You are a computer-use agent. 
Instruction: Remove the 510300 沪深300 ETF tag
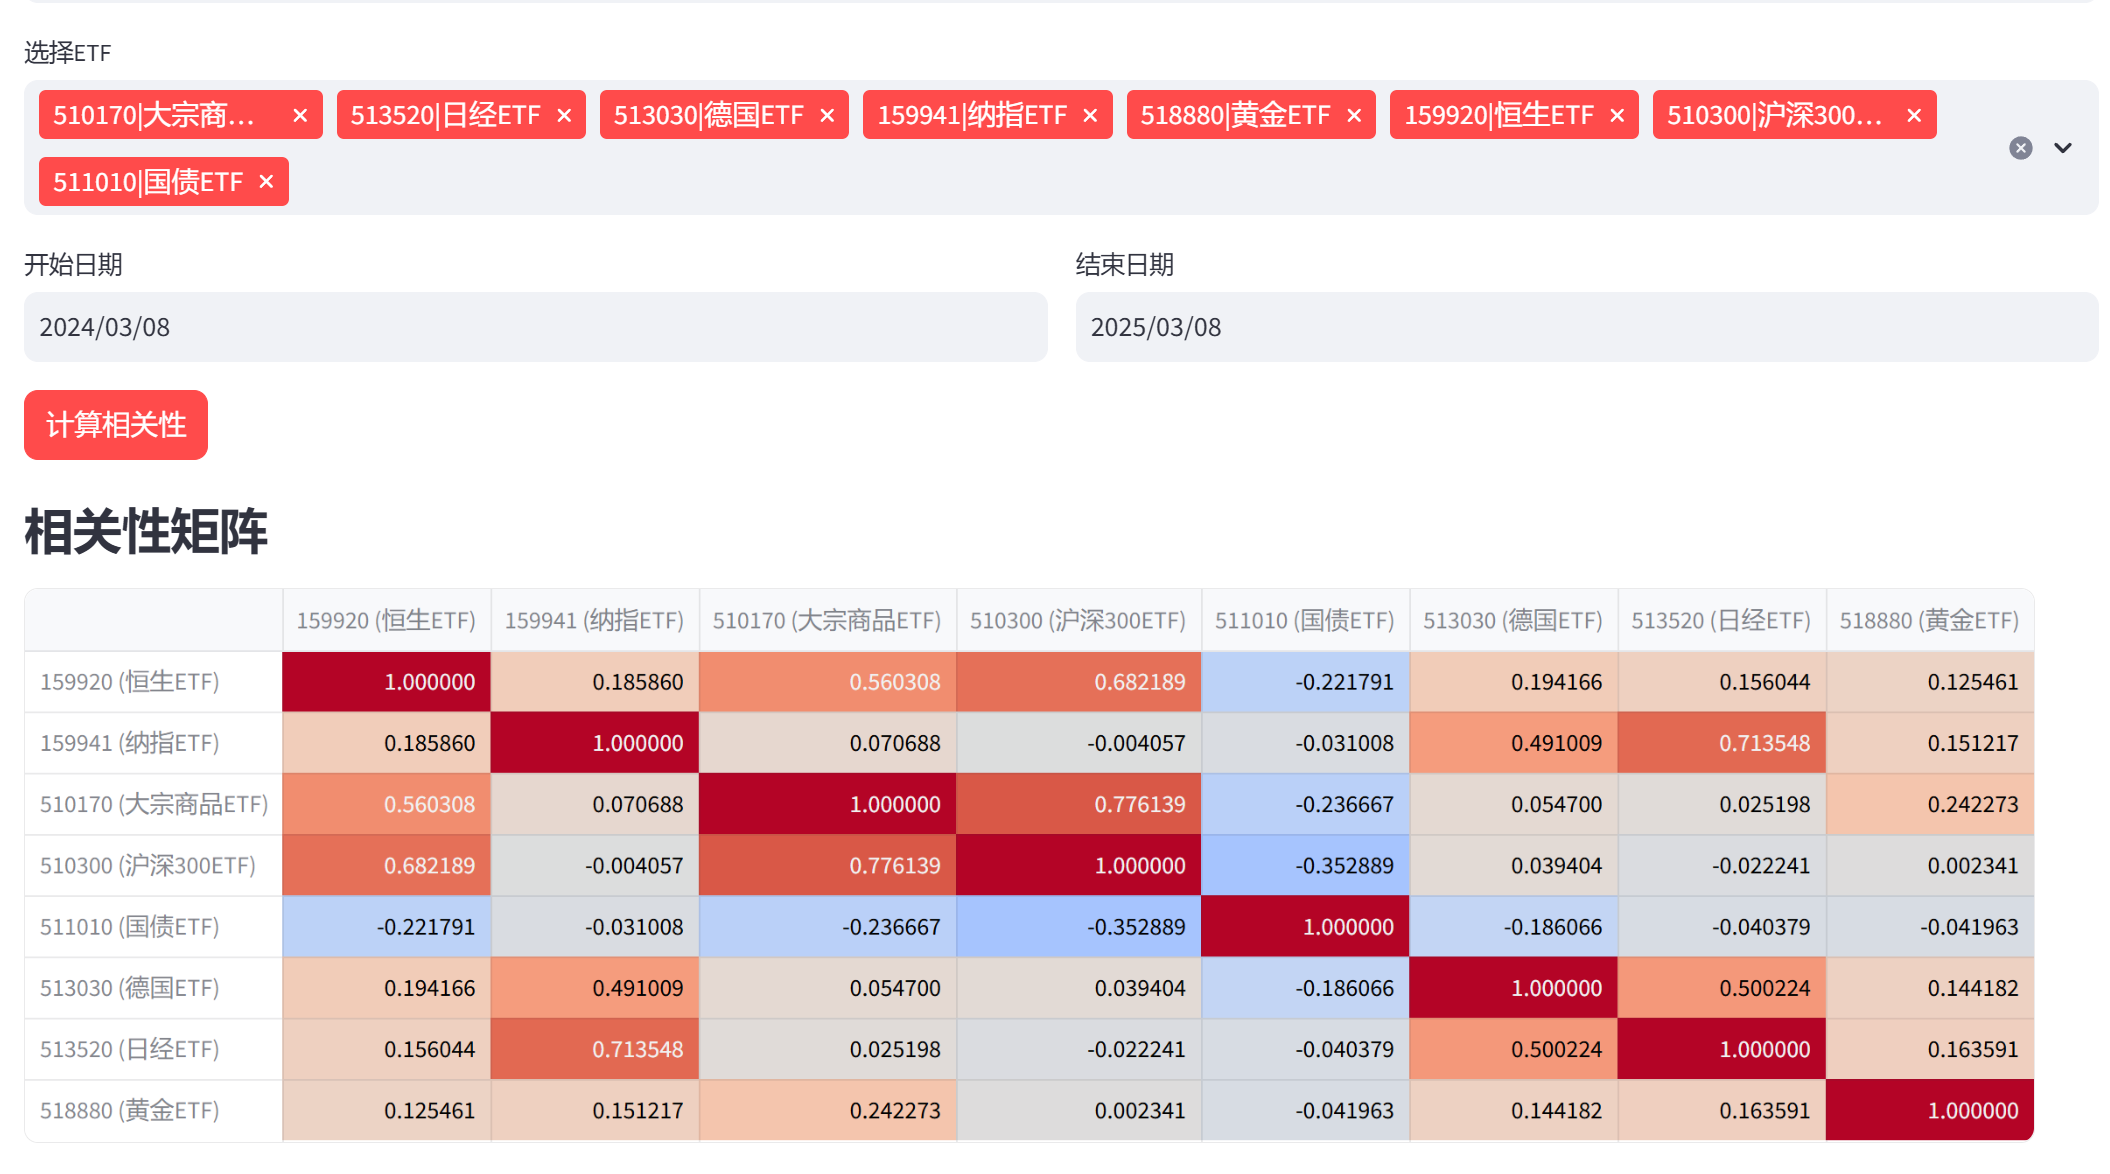(1914, 116)
